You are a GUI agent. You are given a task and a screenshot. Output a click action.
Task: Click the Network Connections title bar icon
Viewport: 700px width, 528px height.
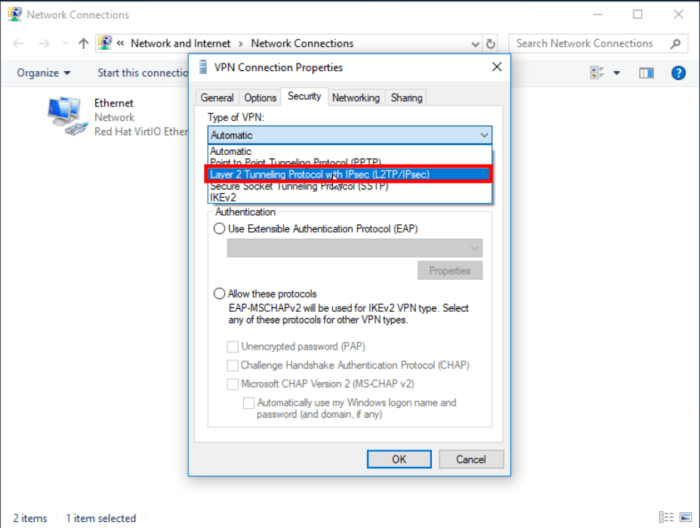15,14
